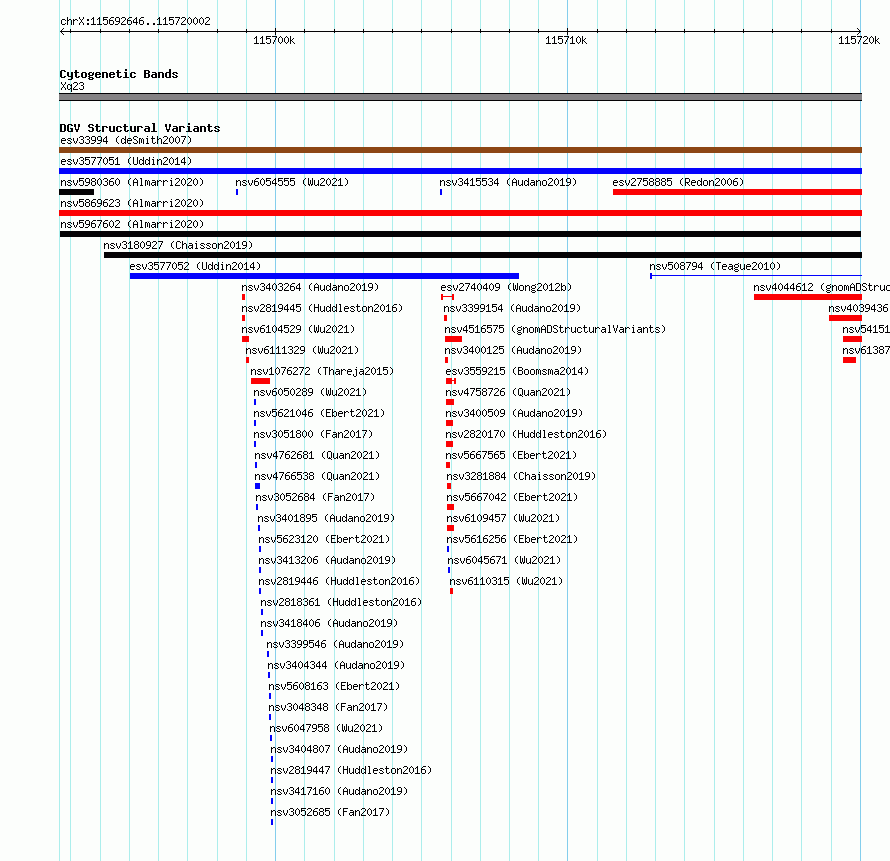Click nsv5623120 (Ebert2021) label

pos(324,539)
